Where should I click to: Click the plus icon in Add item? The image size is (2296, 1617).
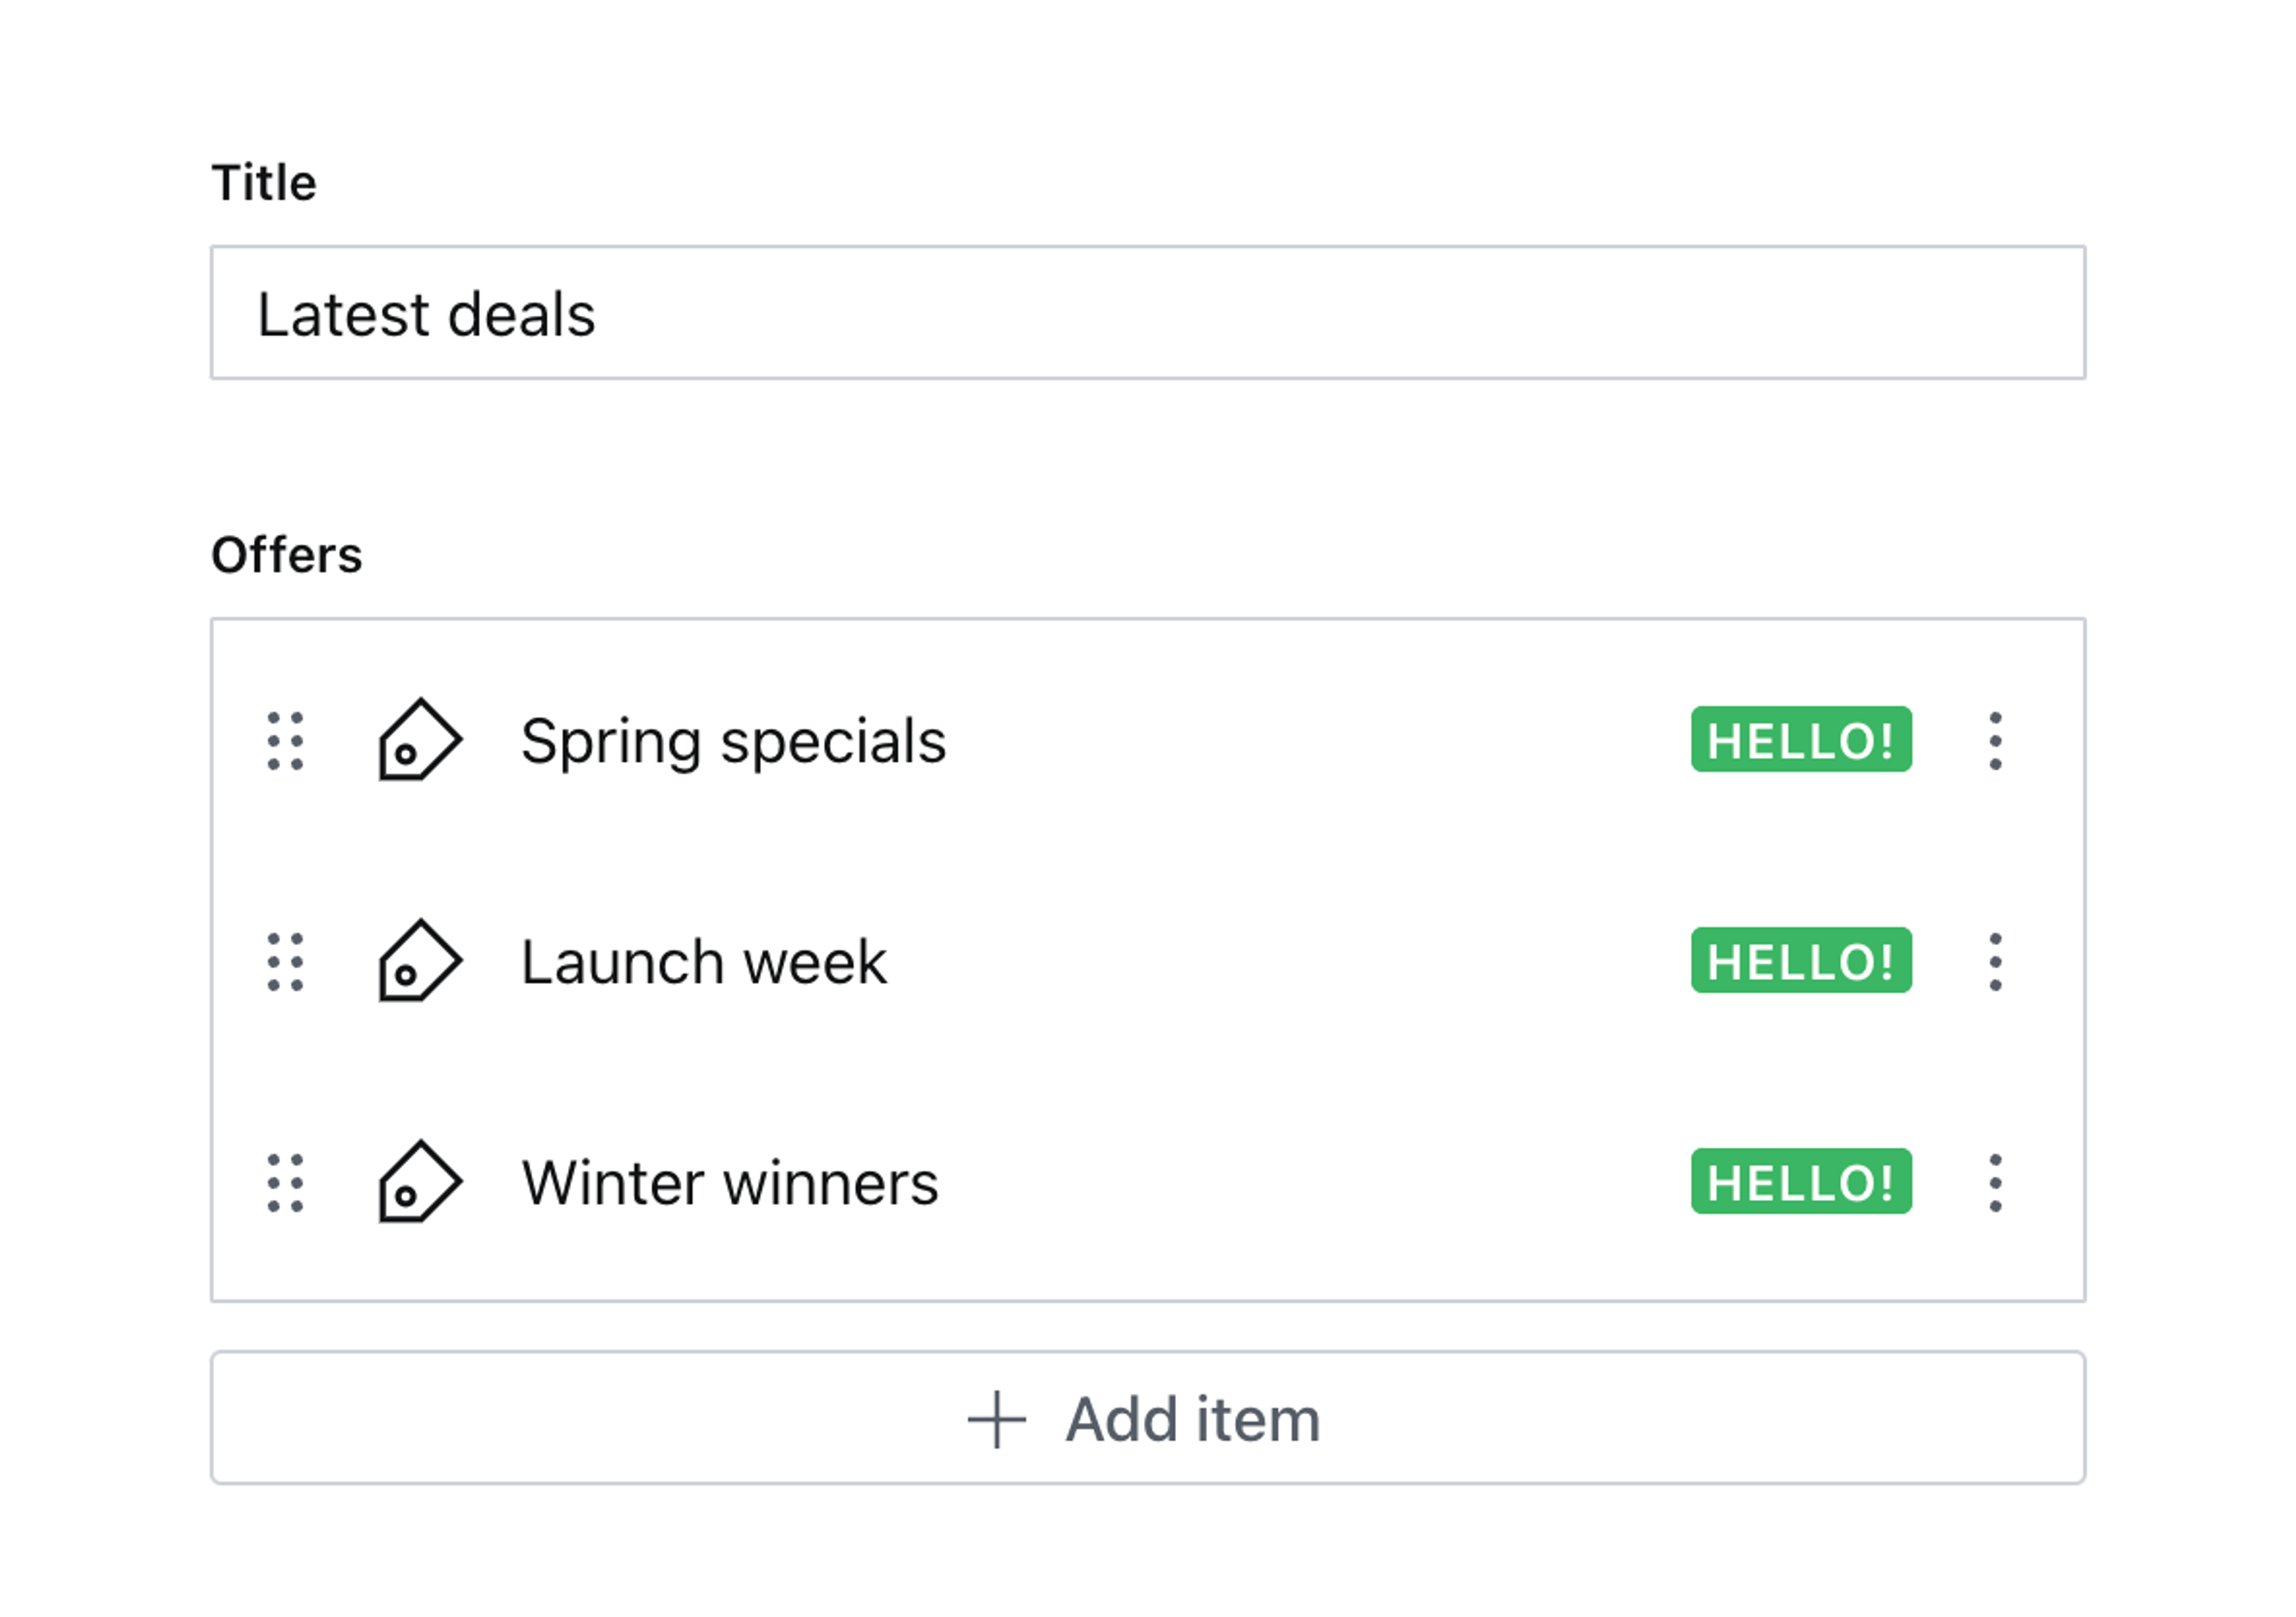pos(996,1419)
